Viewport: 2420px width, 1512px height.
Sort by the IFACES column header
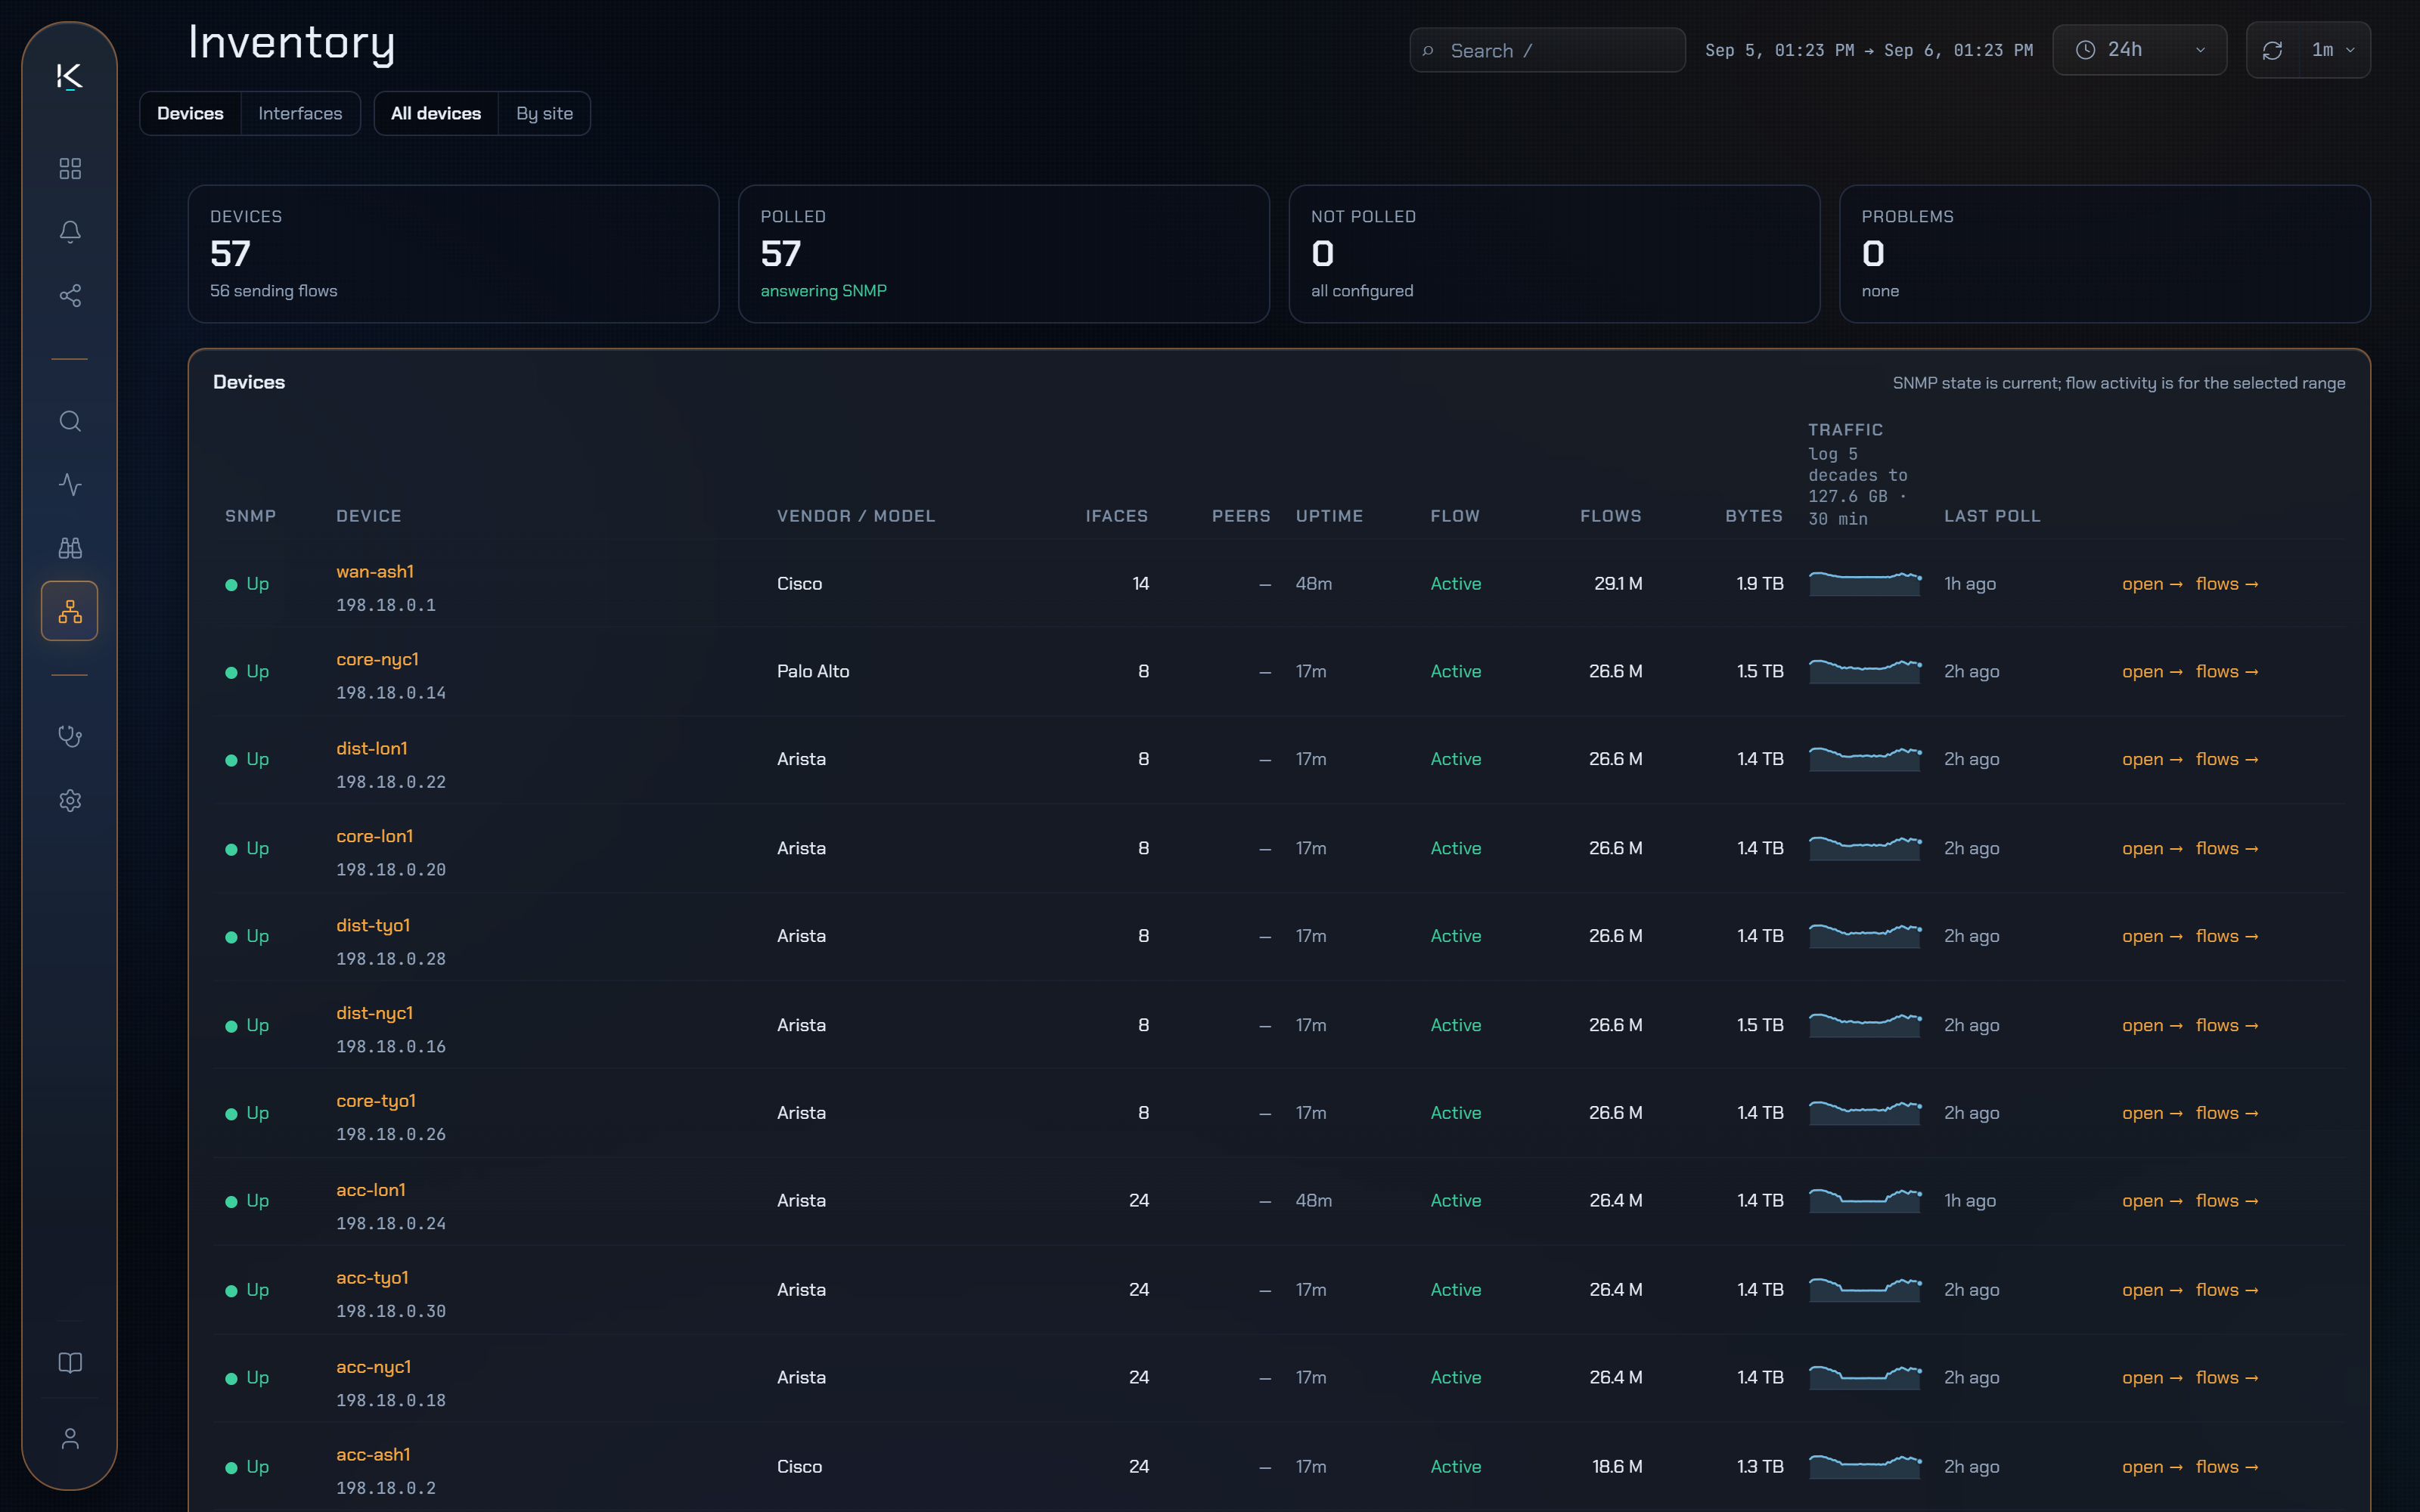pos(1116,516)
